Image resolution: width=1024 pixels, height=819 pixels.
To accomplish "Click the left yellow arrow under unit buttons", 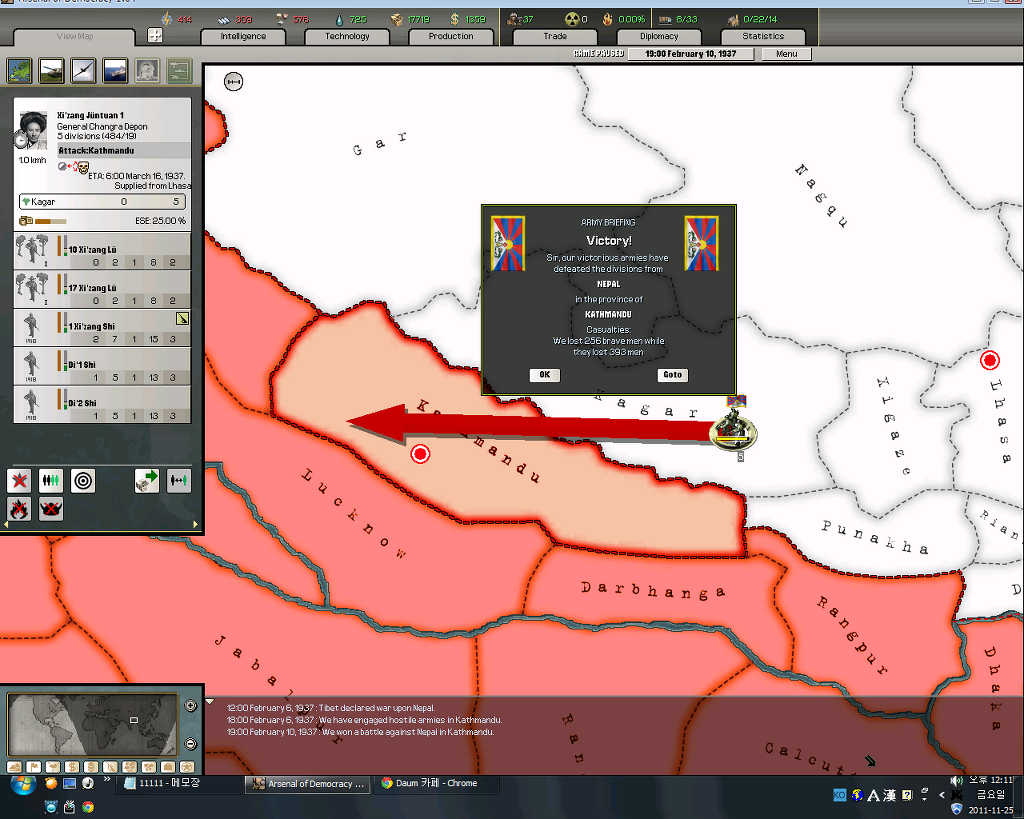I will (6, 524).
